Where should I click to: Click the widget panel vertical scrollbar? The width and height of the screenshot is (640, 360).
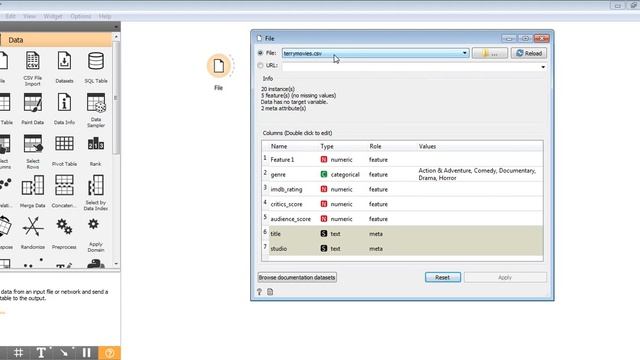click(x=116, y=98)
